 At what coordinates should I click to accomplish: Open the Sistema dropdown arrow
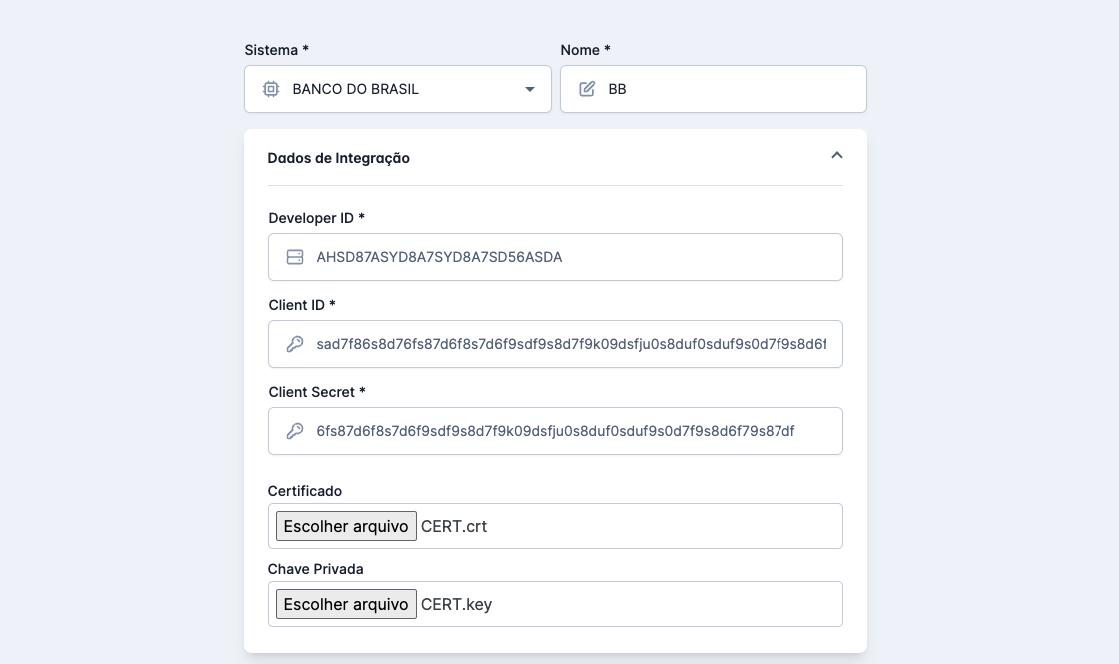530,89
